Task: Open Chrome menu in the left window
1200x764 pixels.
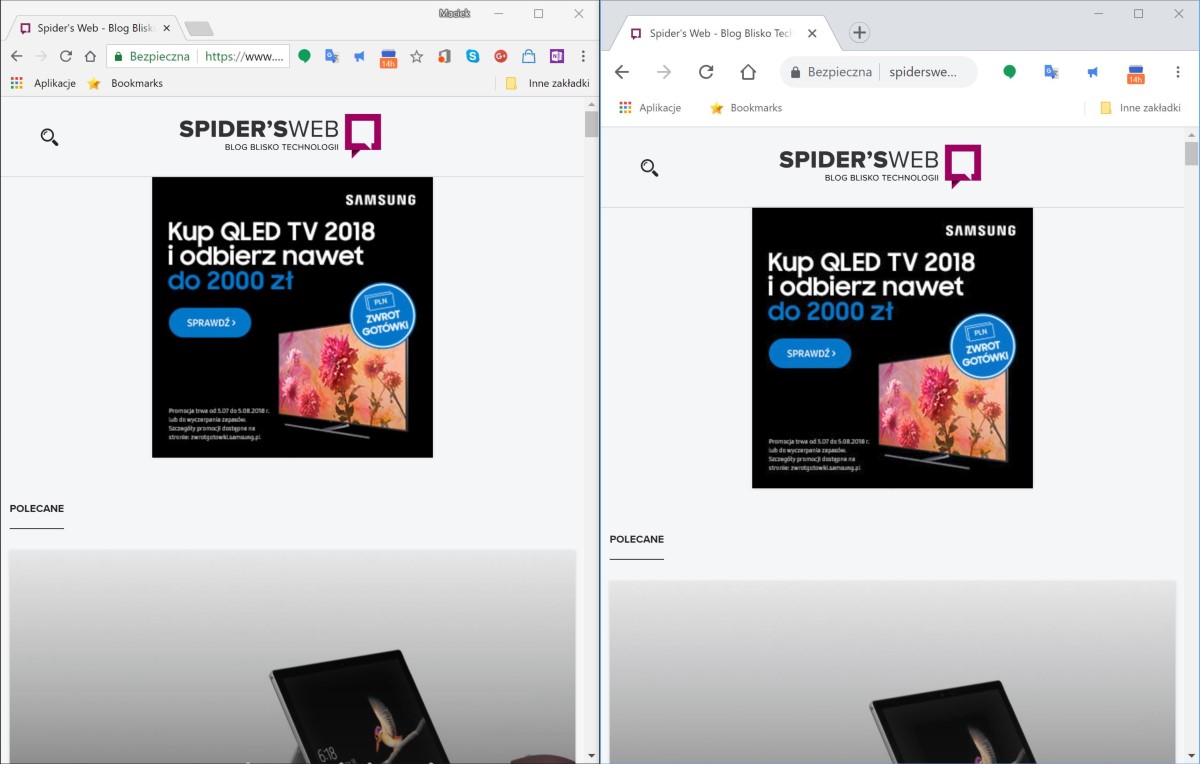Action: (x=584, y=56)
